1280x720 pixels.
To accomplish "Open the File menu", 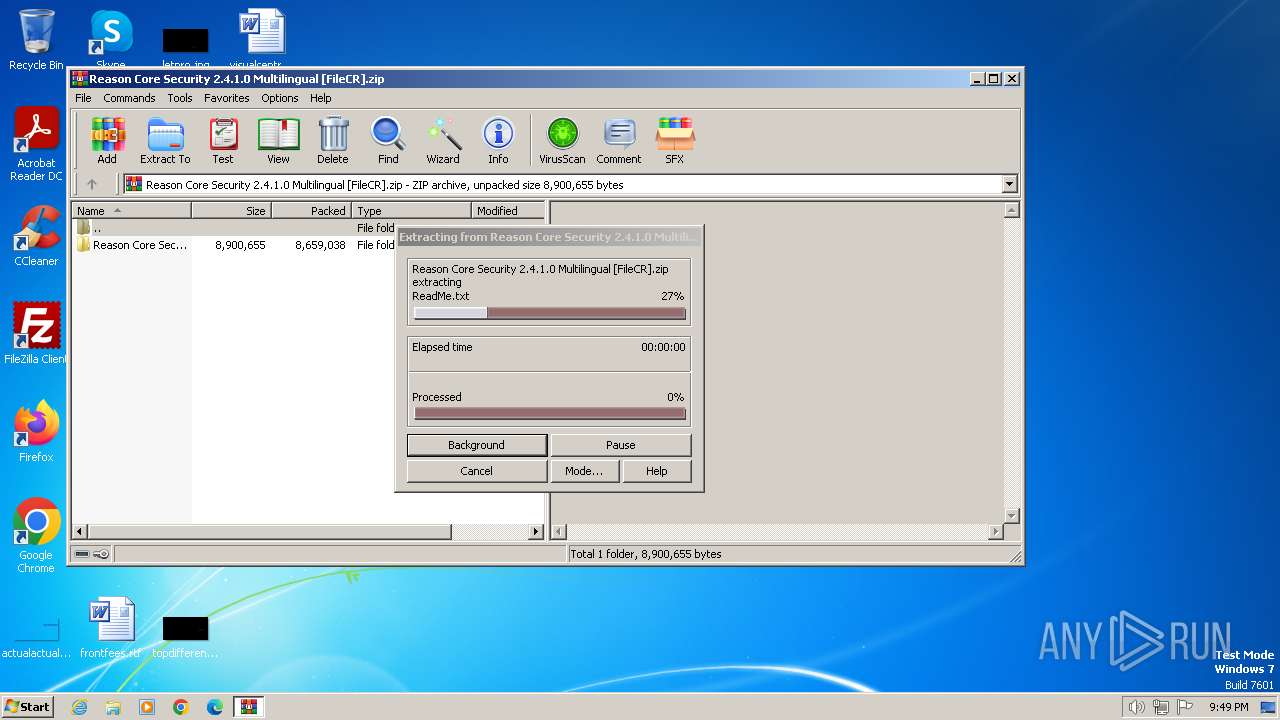I will [x=83, y=98].
